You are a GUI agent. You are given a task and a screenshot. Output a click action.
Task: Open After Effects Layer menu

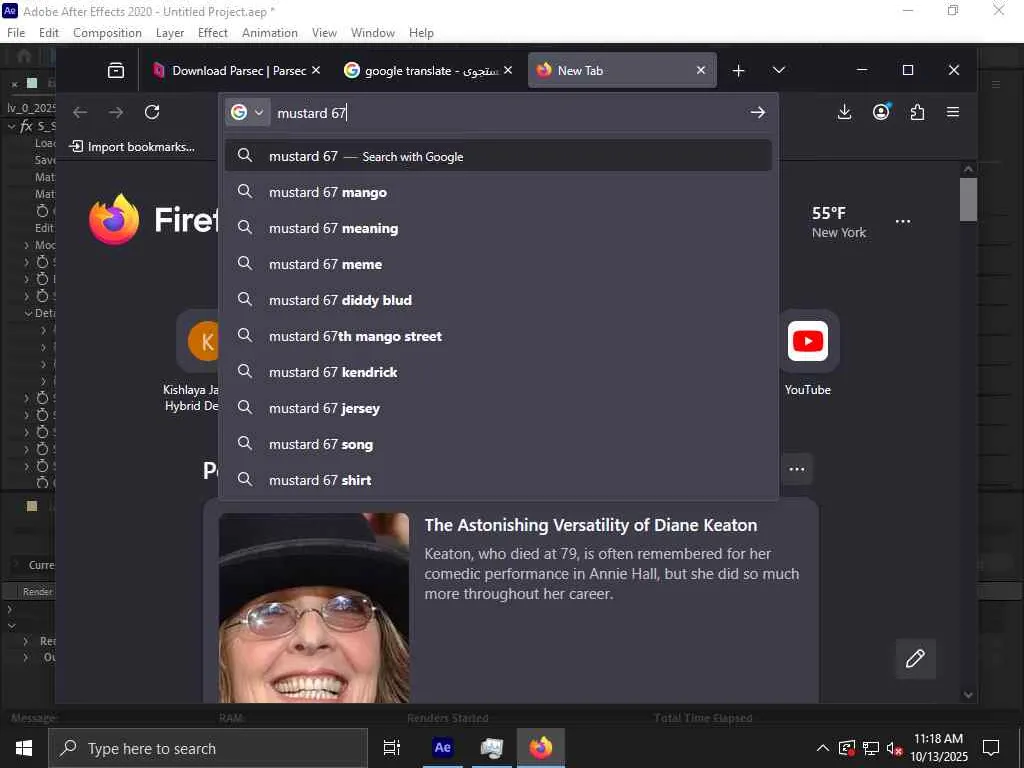(170, 33)
